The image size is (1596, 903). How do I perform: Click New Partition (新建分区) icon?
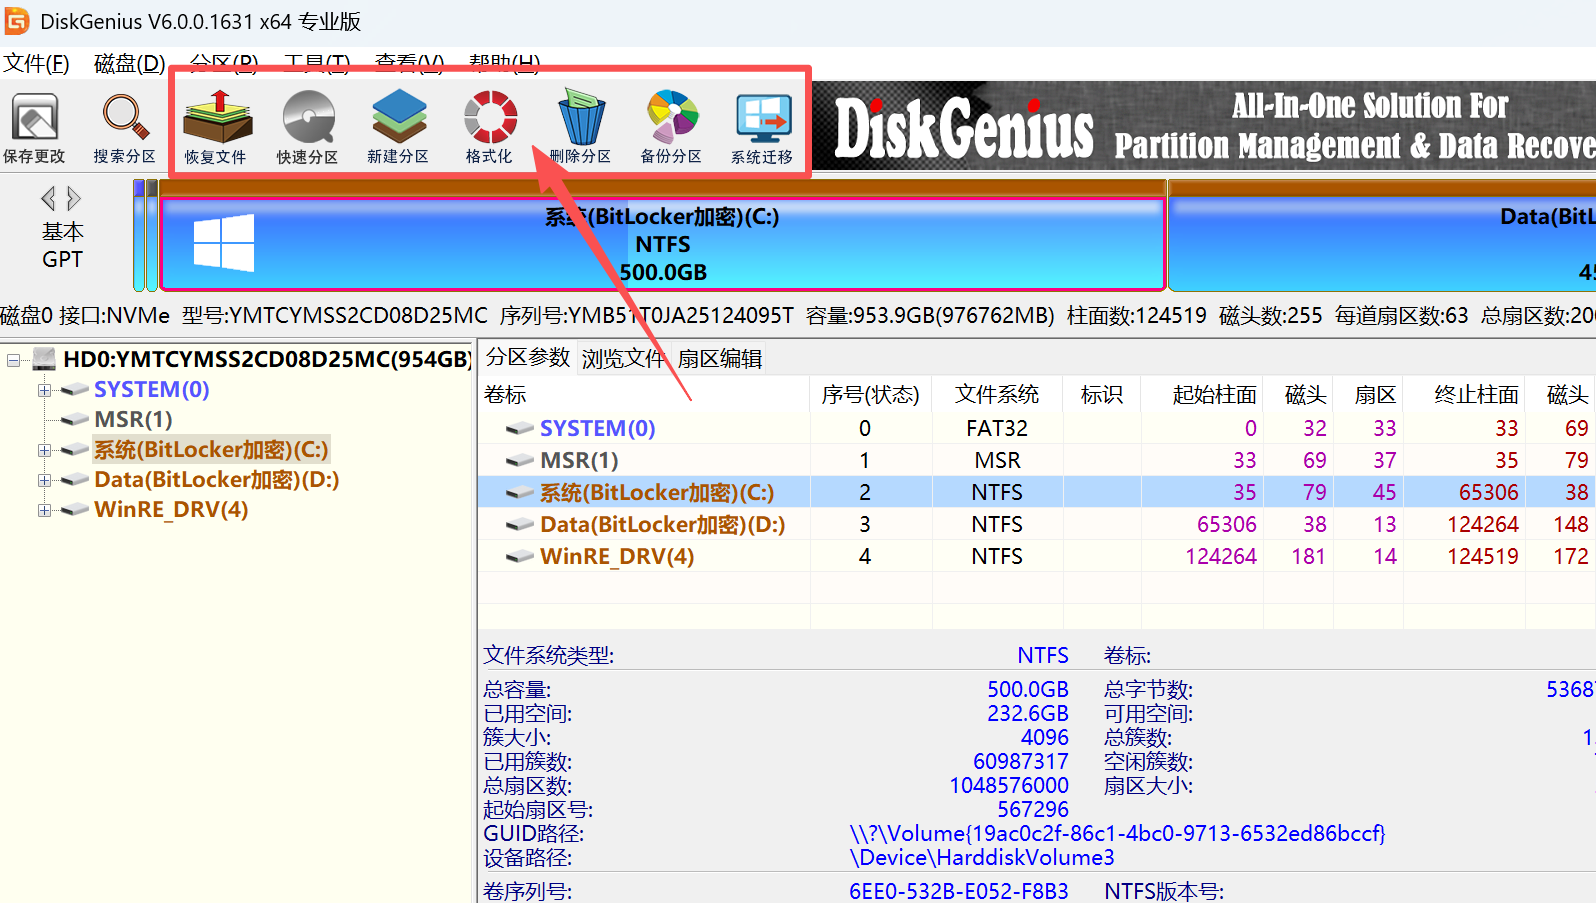click(398, 128)
